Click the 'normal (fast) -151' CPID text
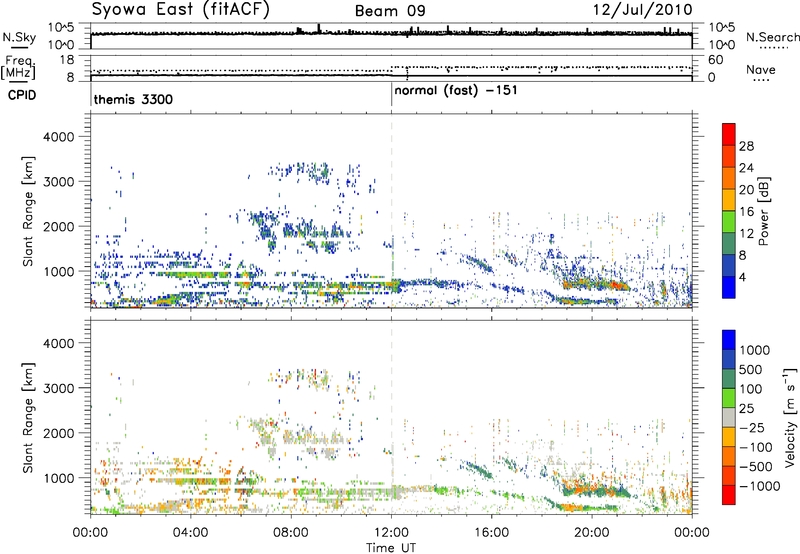The width and height of the screenshot is (800, 554). pyautogui.click(x=456, y=90)
